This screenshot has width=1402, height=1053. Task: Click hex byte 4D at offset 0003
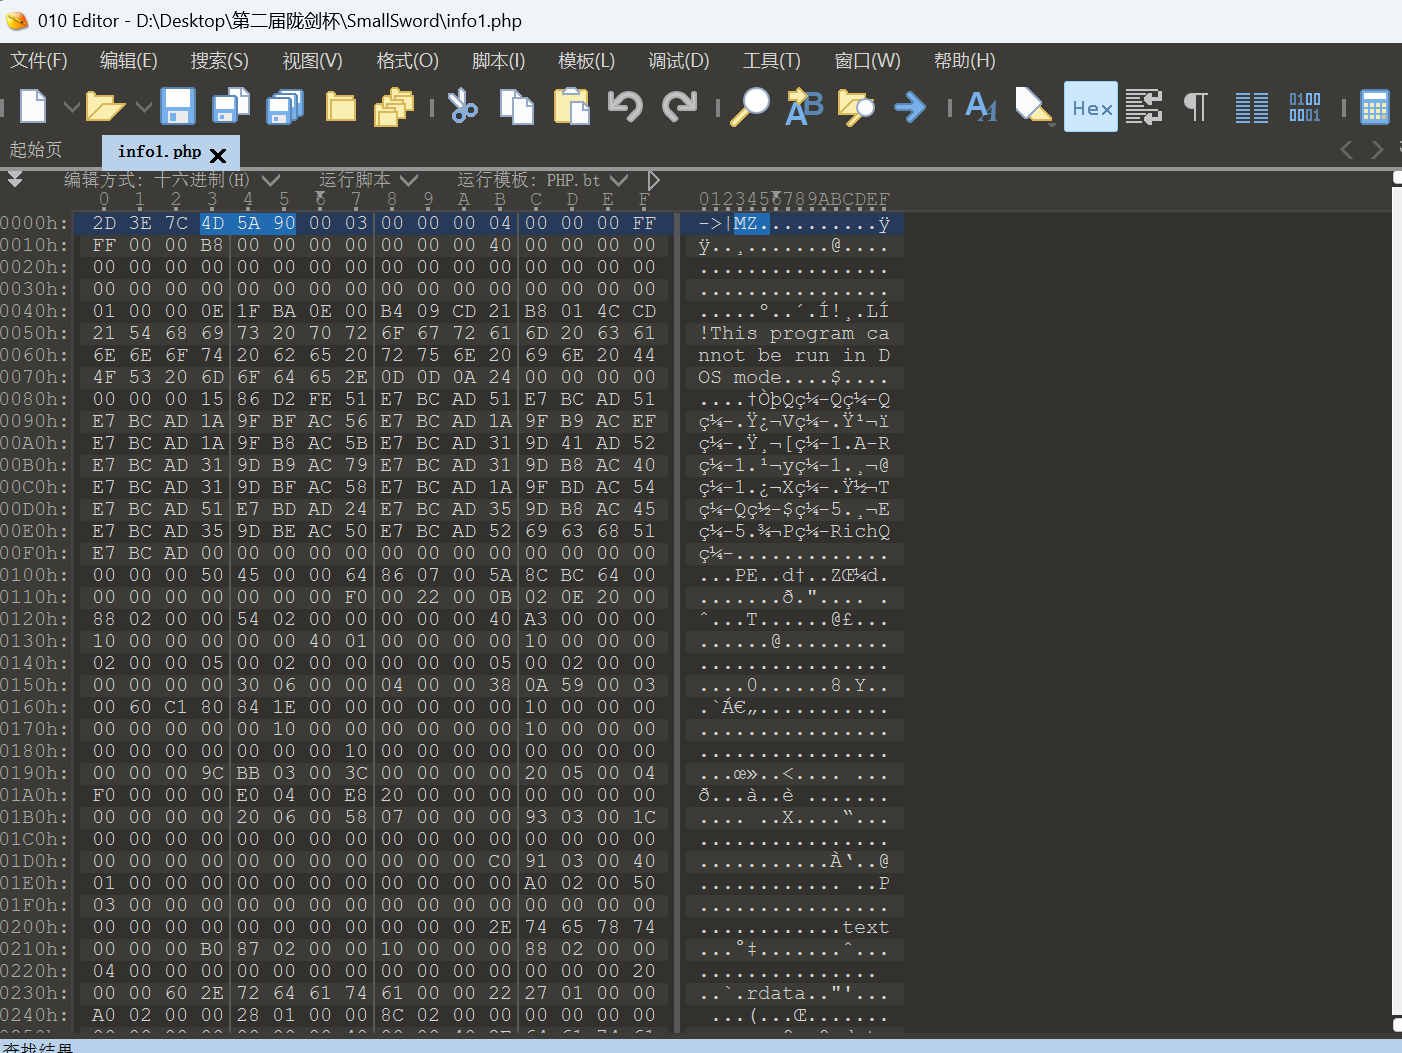coord(212,223)
